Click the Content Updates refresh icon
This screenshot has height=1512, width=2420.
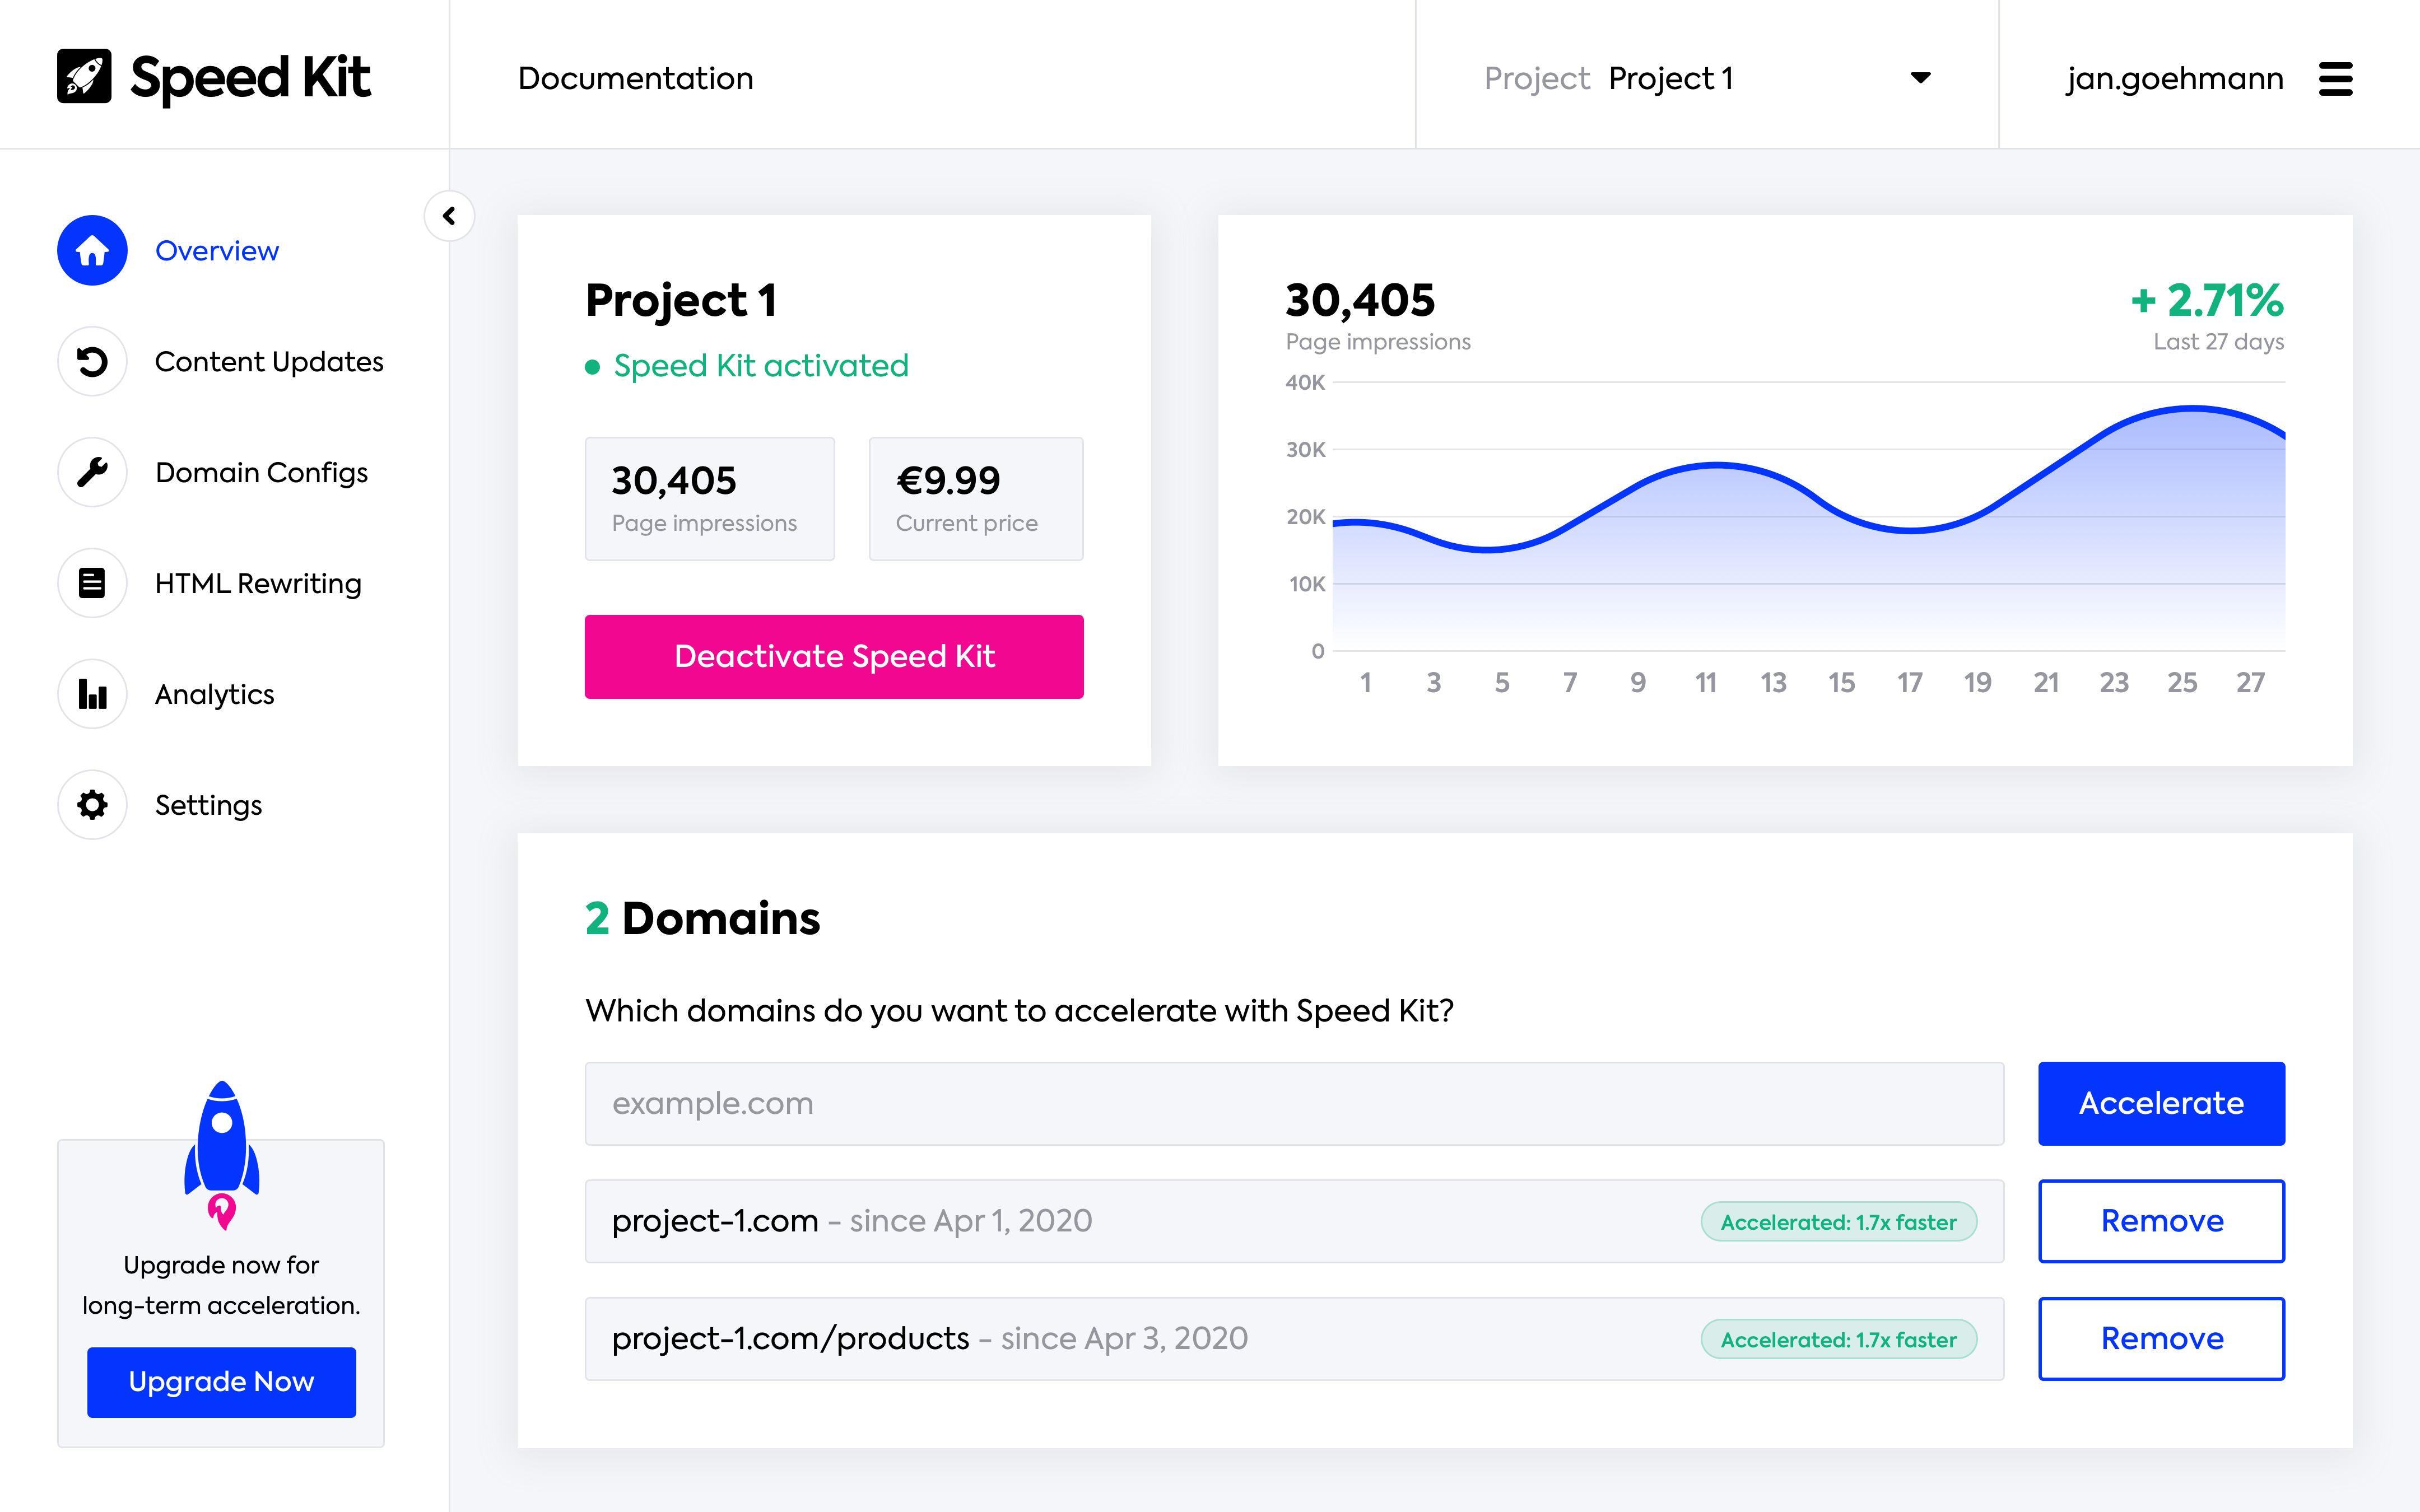(x=92, y=361)
